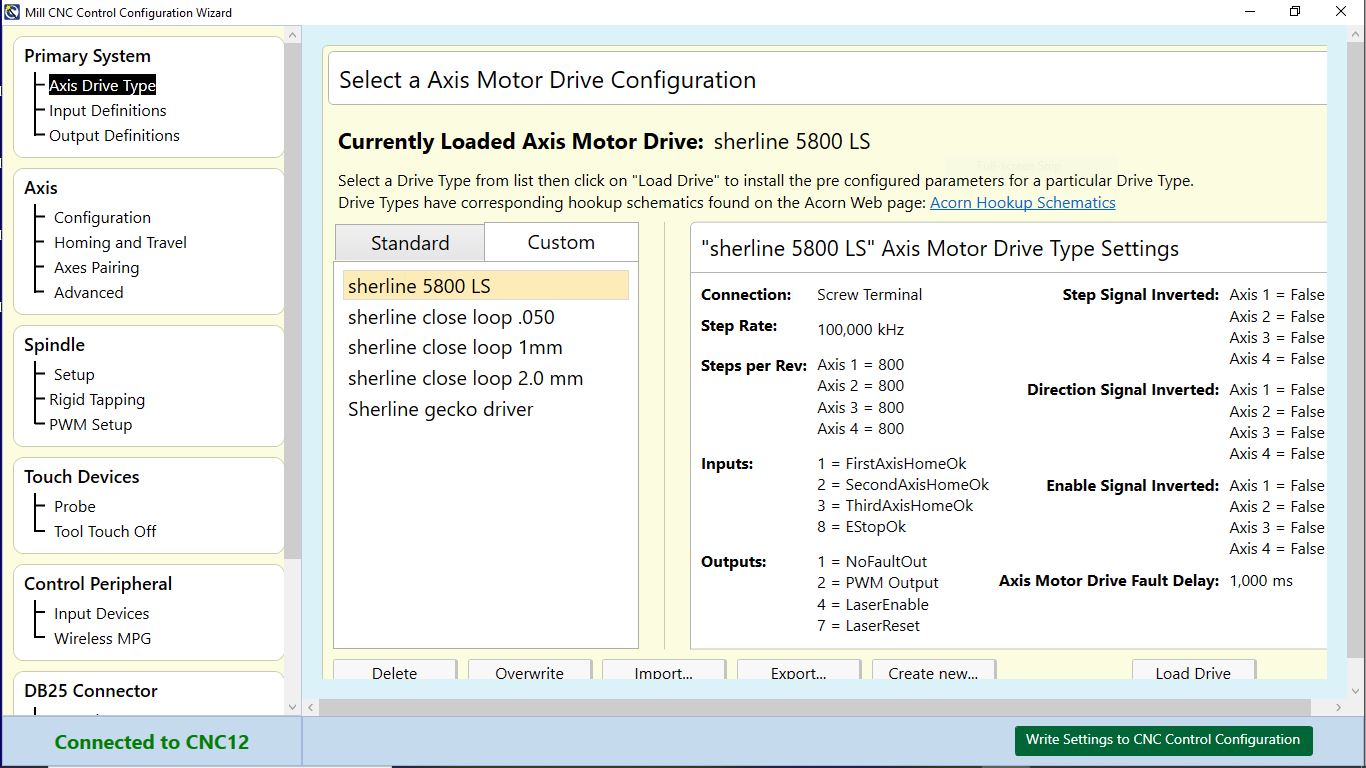Switch to the Custom tab
The height and width of the screenshot is (768, 1366).
[561, 242]
